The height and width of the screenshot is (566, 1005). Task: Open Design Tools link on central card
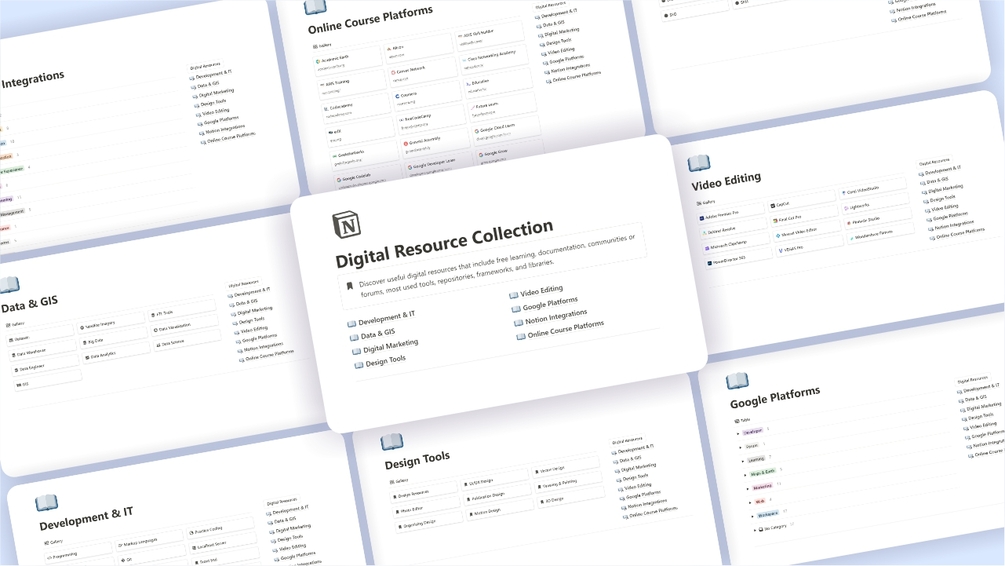coord(385,362)
